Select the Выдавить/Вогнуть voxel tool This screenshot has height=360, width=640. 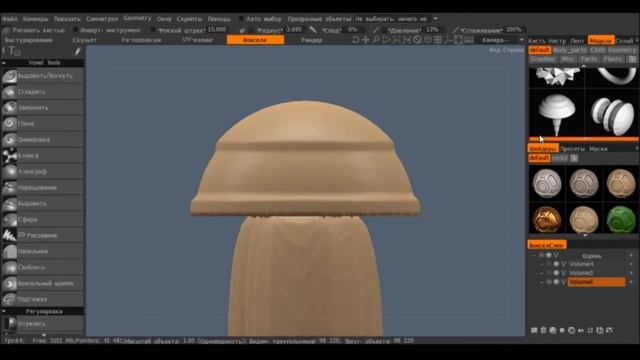tap(42, 76)
